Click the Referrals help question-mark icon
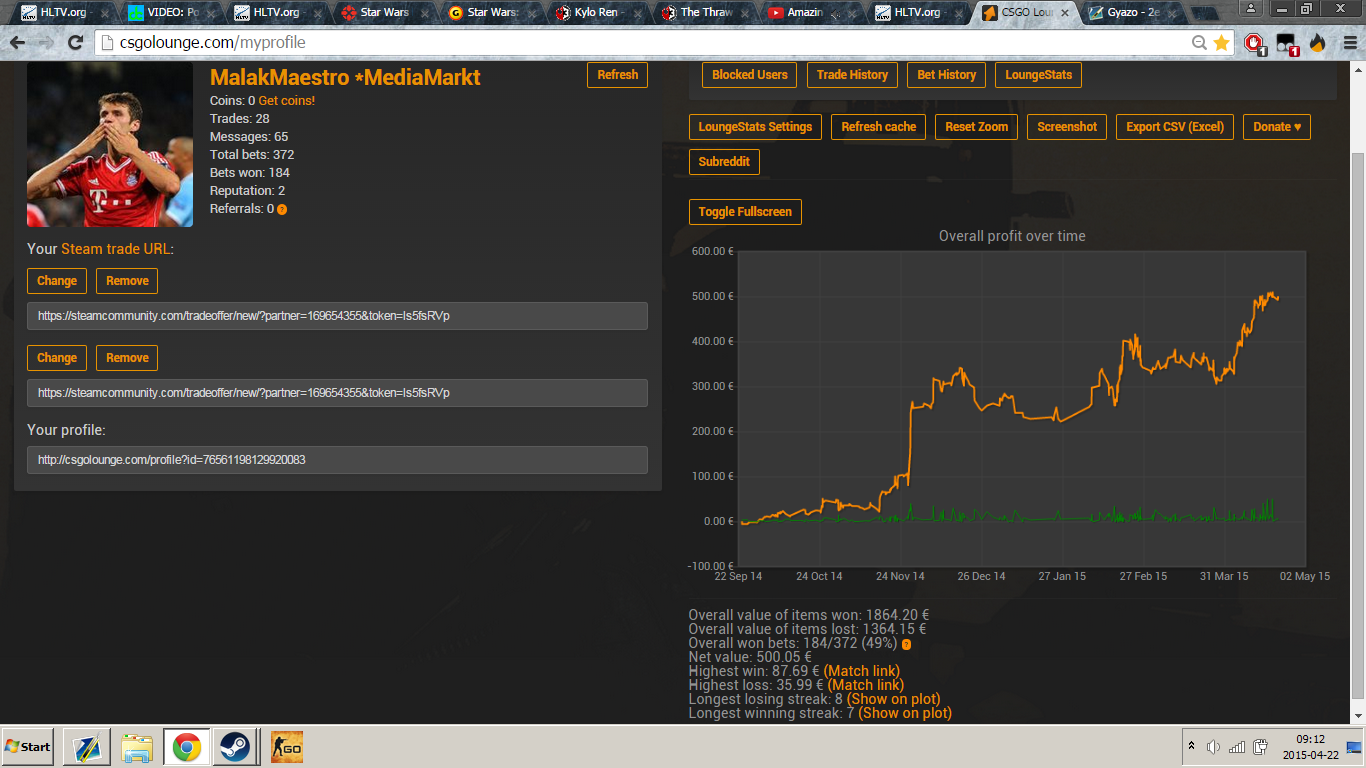The image size is (1366, 768). (282, 210)
